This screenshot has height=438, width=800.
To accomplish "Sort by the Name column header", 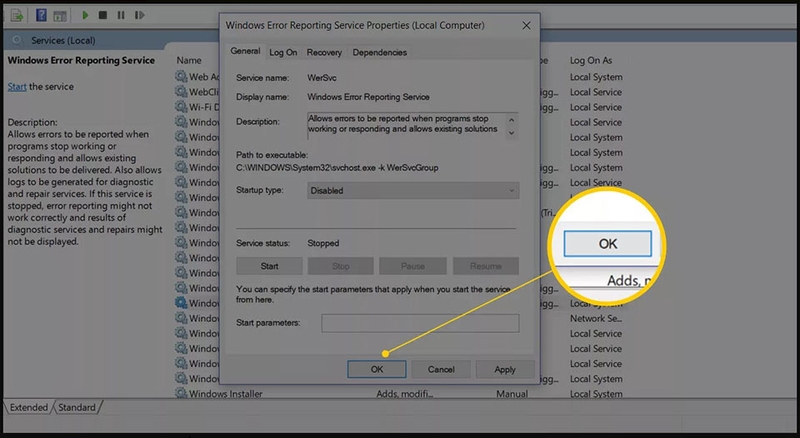I will point(189,60).
